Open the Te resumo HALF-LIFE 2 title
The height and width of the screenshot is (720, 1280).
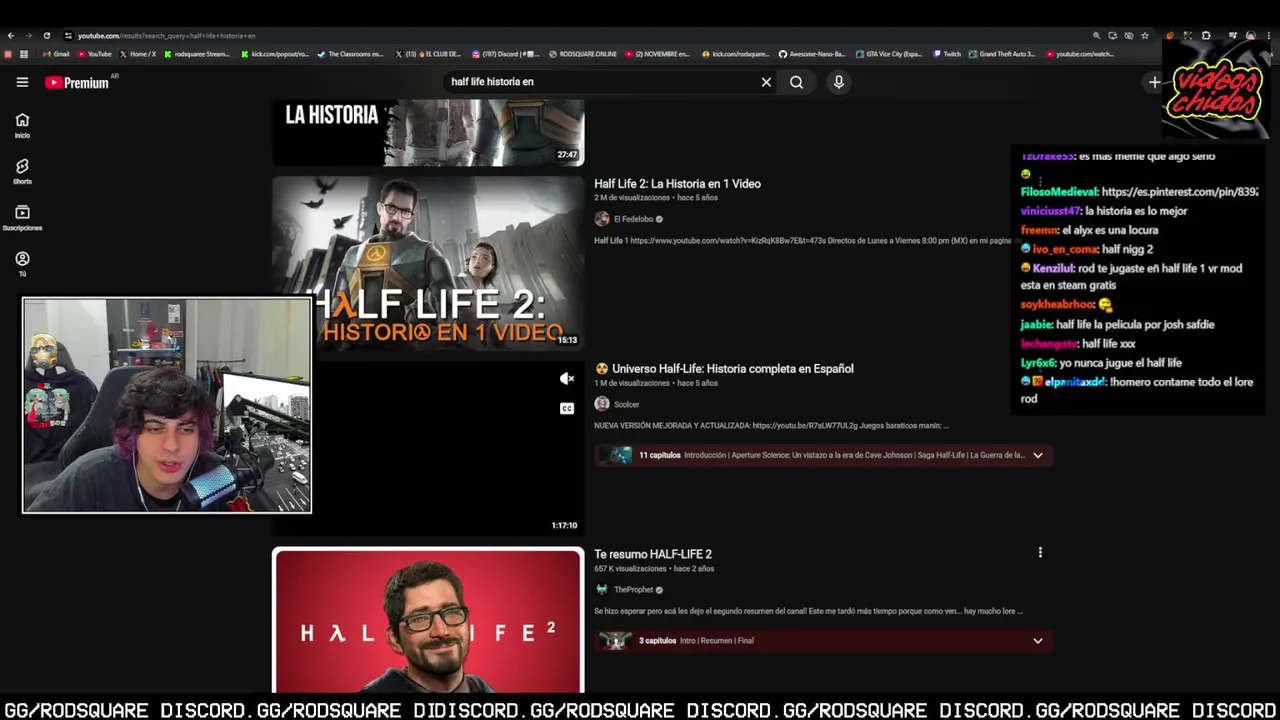tap(653, 554)
